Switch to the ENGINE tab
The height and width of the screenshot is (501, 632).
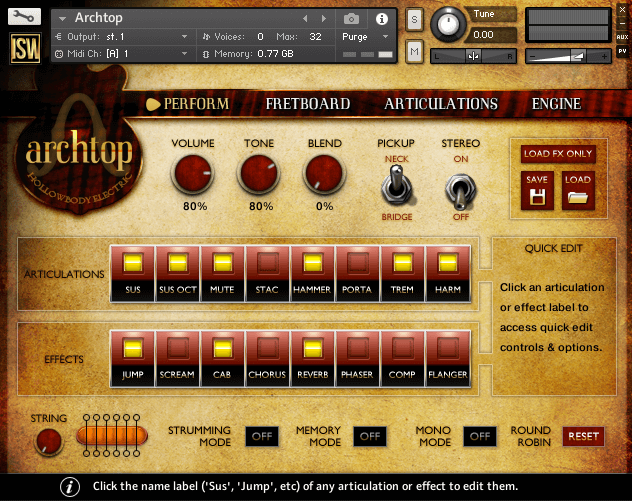[556, 104]
